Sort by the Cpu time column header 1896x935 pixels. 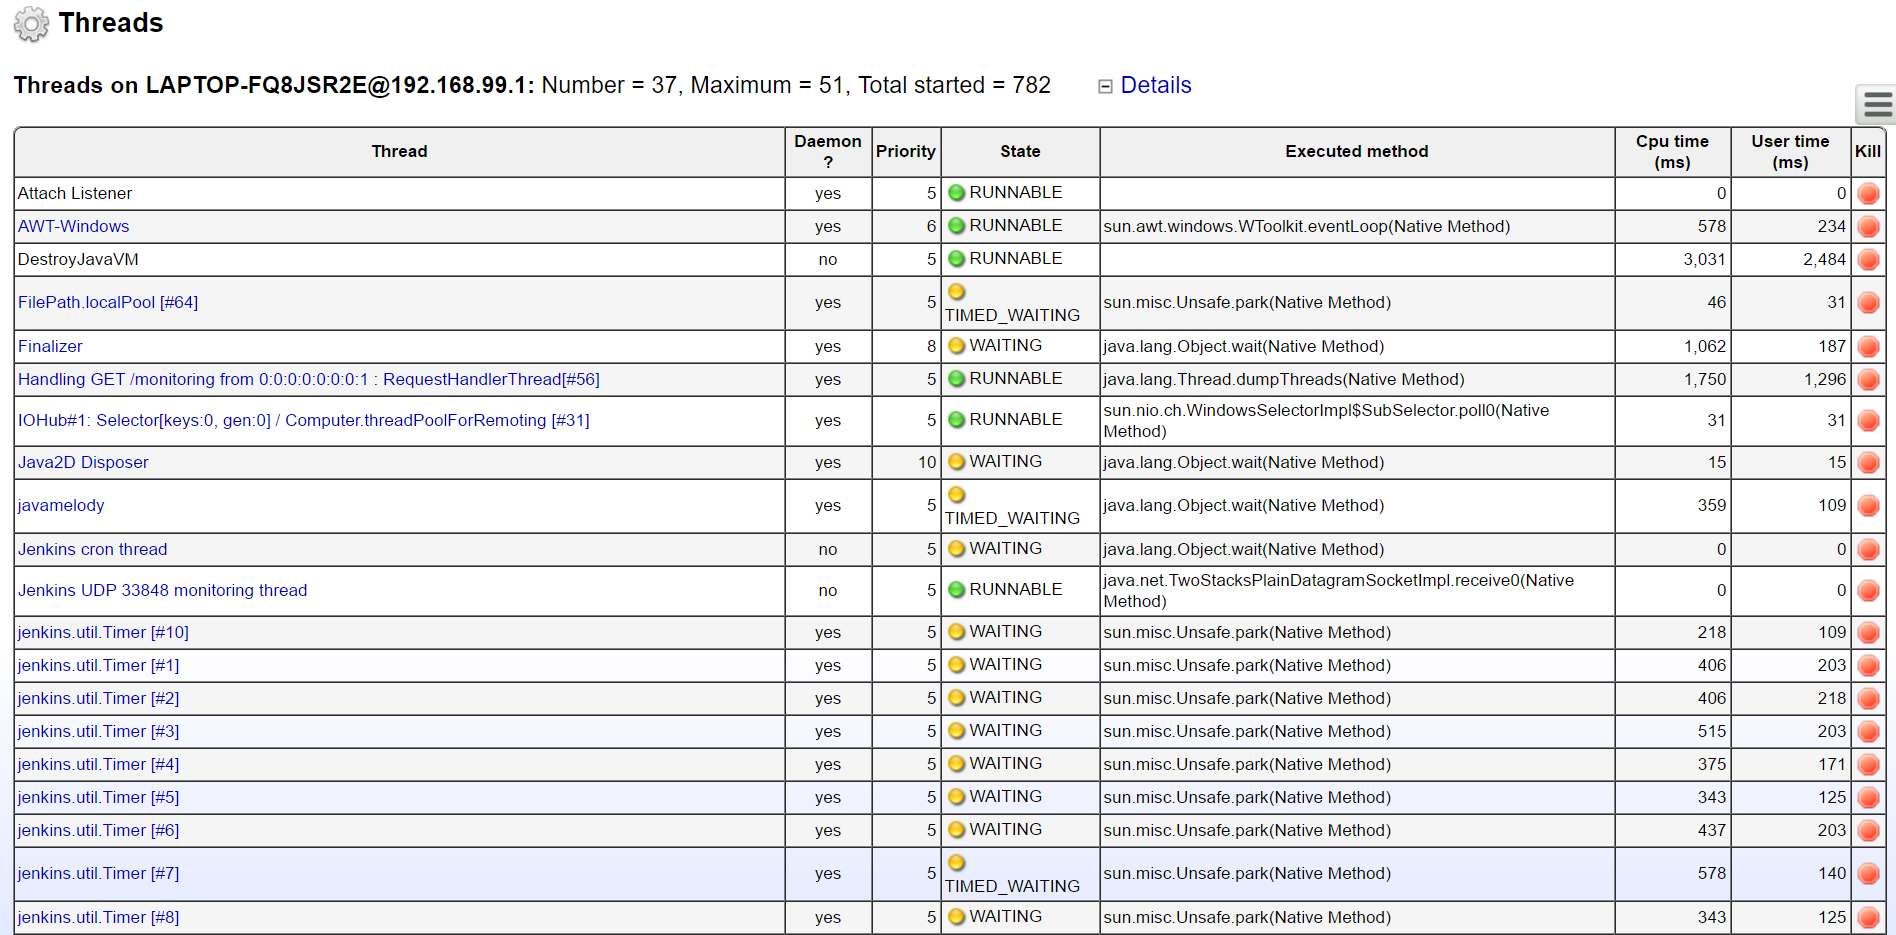[x=1672, y=152]
